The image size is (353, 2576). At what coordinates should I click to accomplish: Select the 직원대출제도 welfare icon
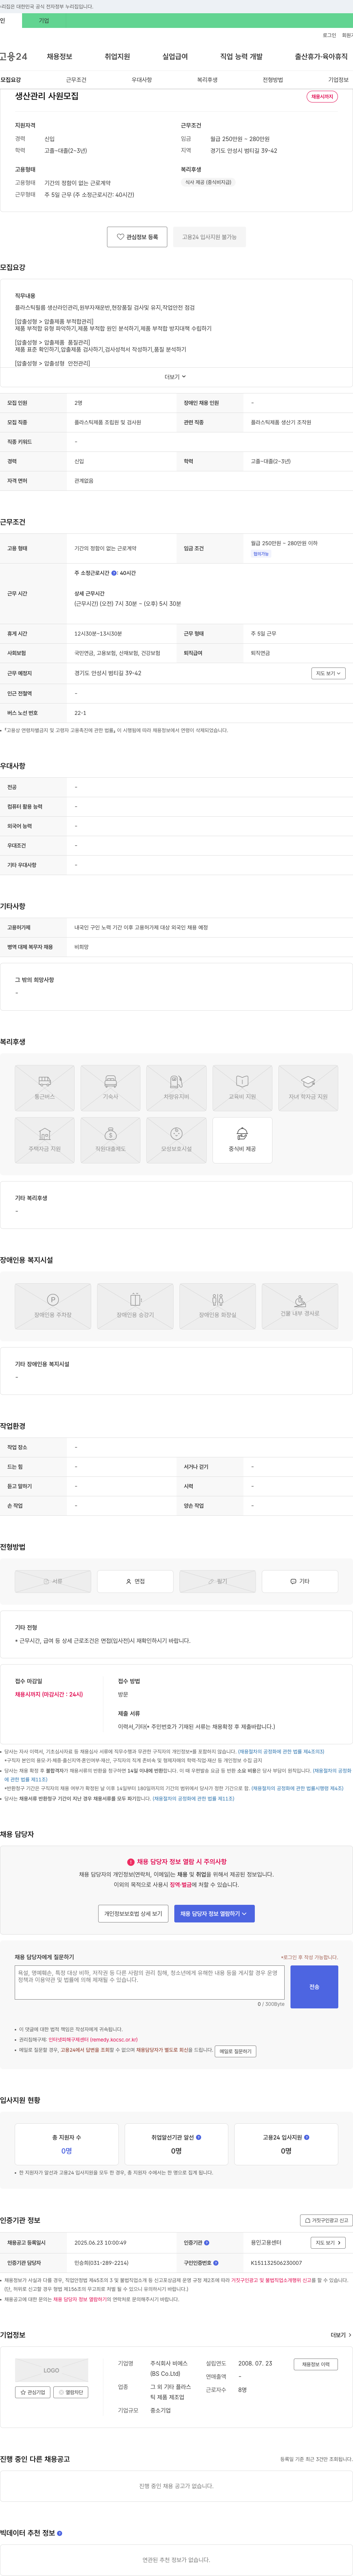tap(110, 1140)
